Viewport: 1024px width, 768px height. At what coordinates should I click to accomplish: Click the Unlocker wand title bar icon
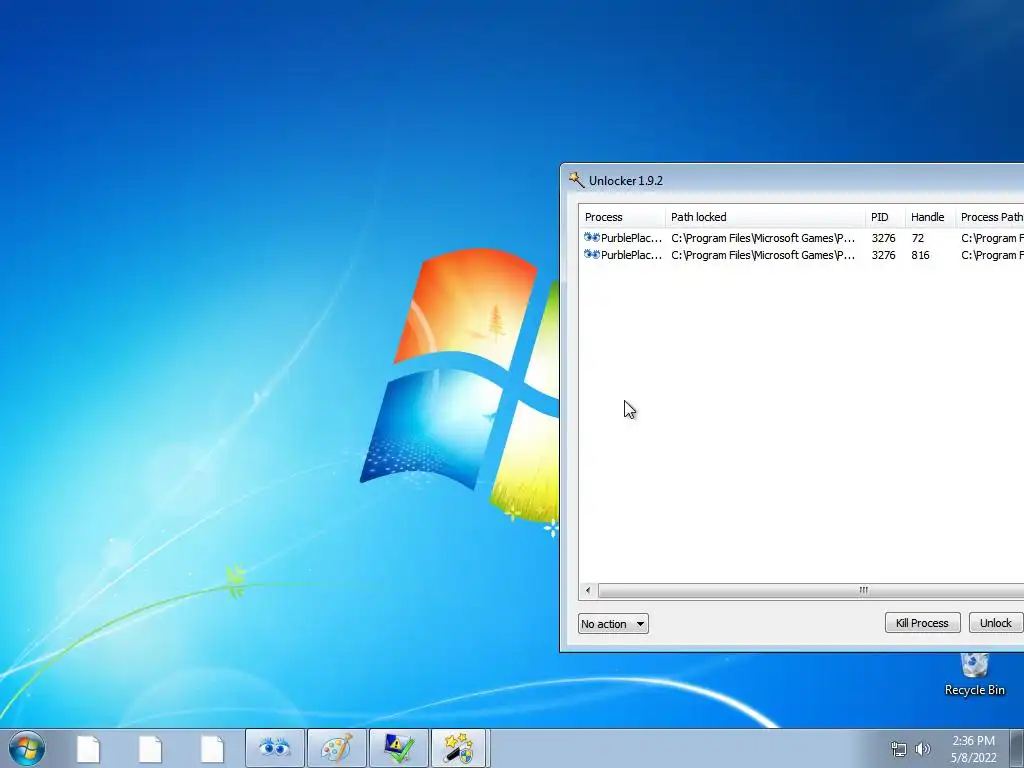point(576,180)
